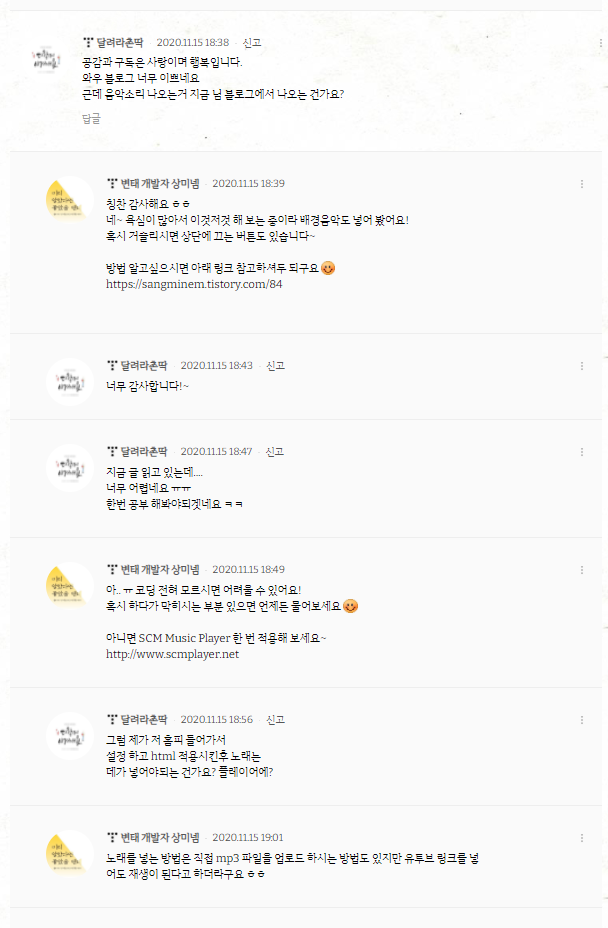Open the more-options menu on the 18:39 reply
The image size is (608, 928).
tap(582, 184)
